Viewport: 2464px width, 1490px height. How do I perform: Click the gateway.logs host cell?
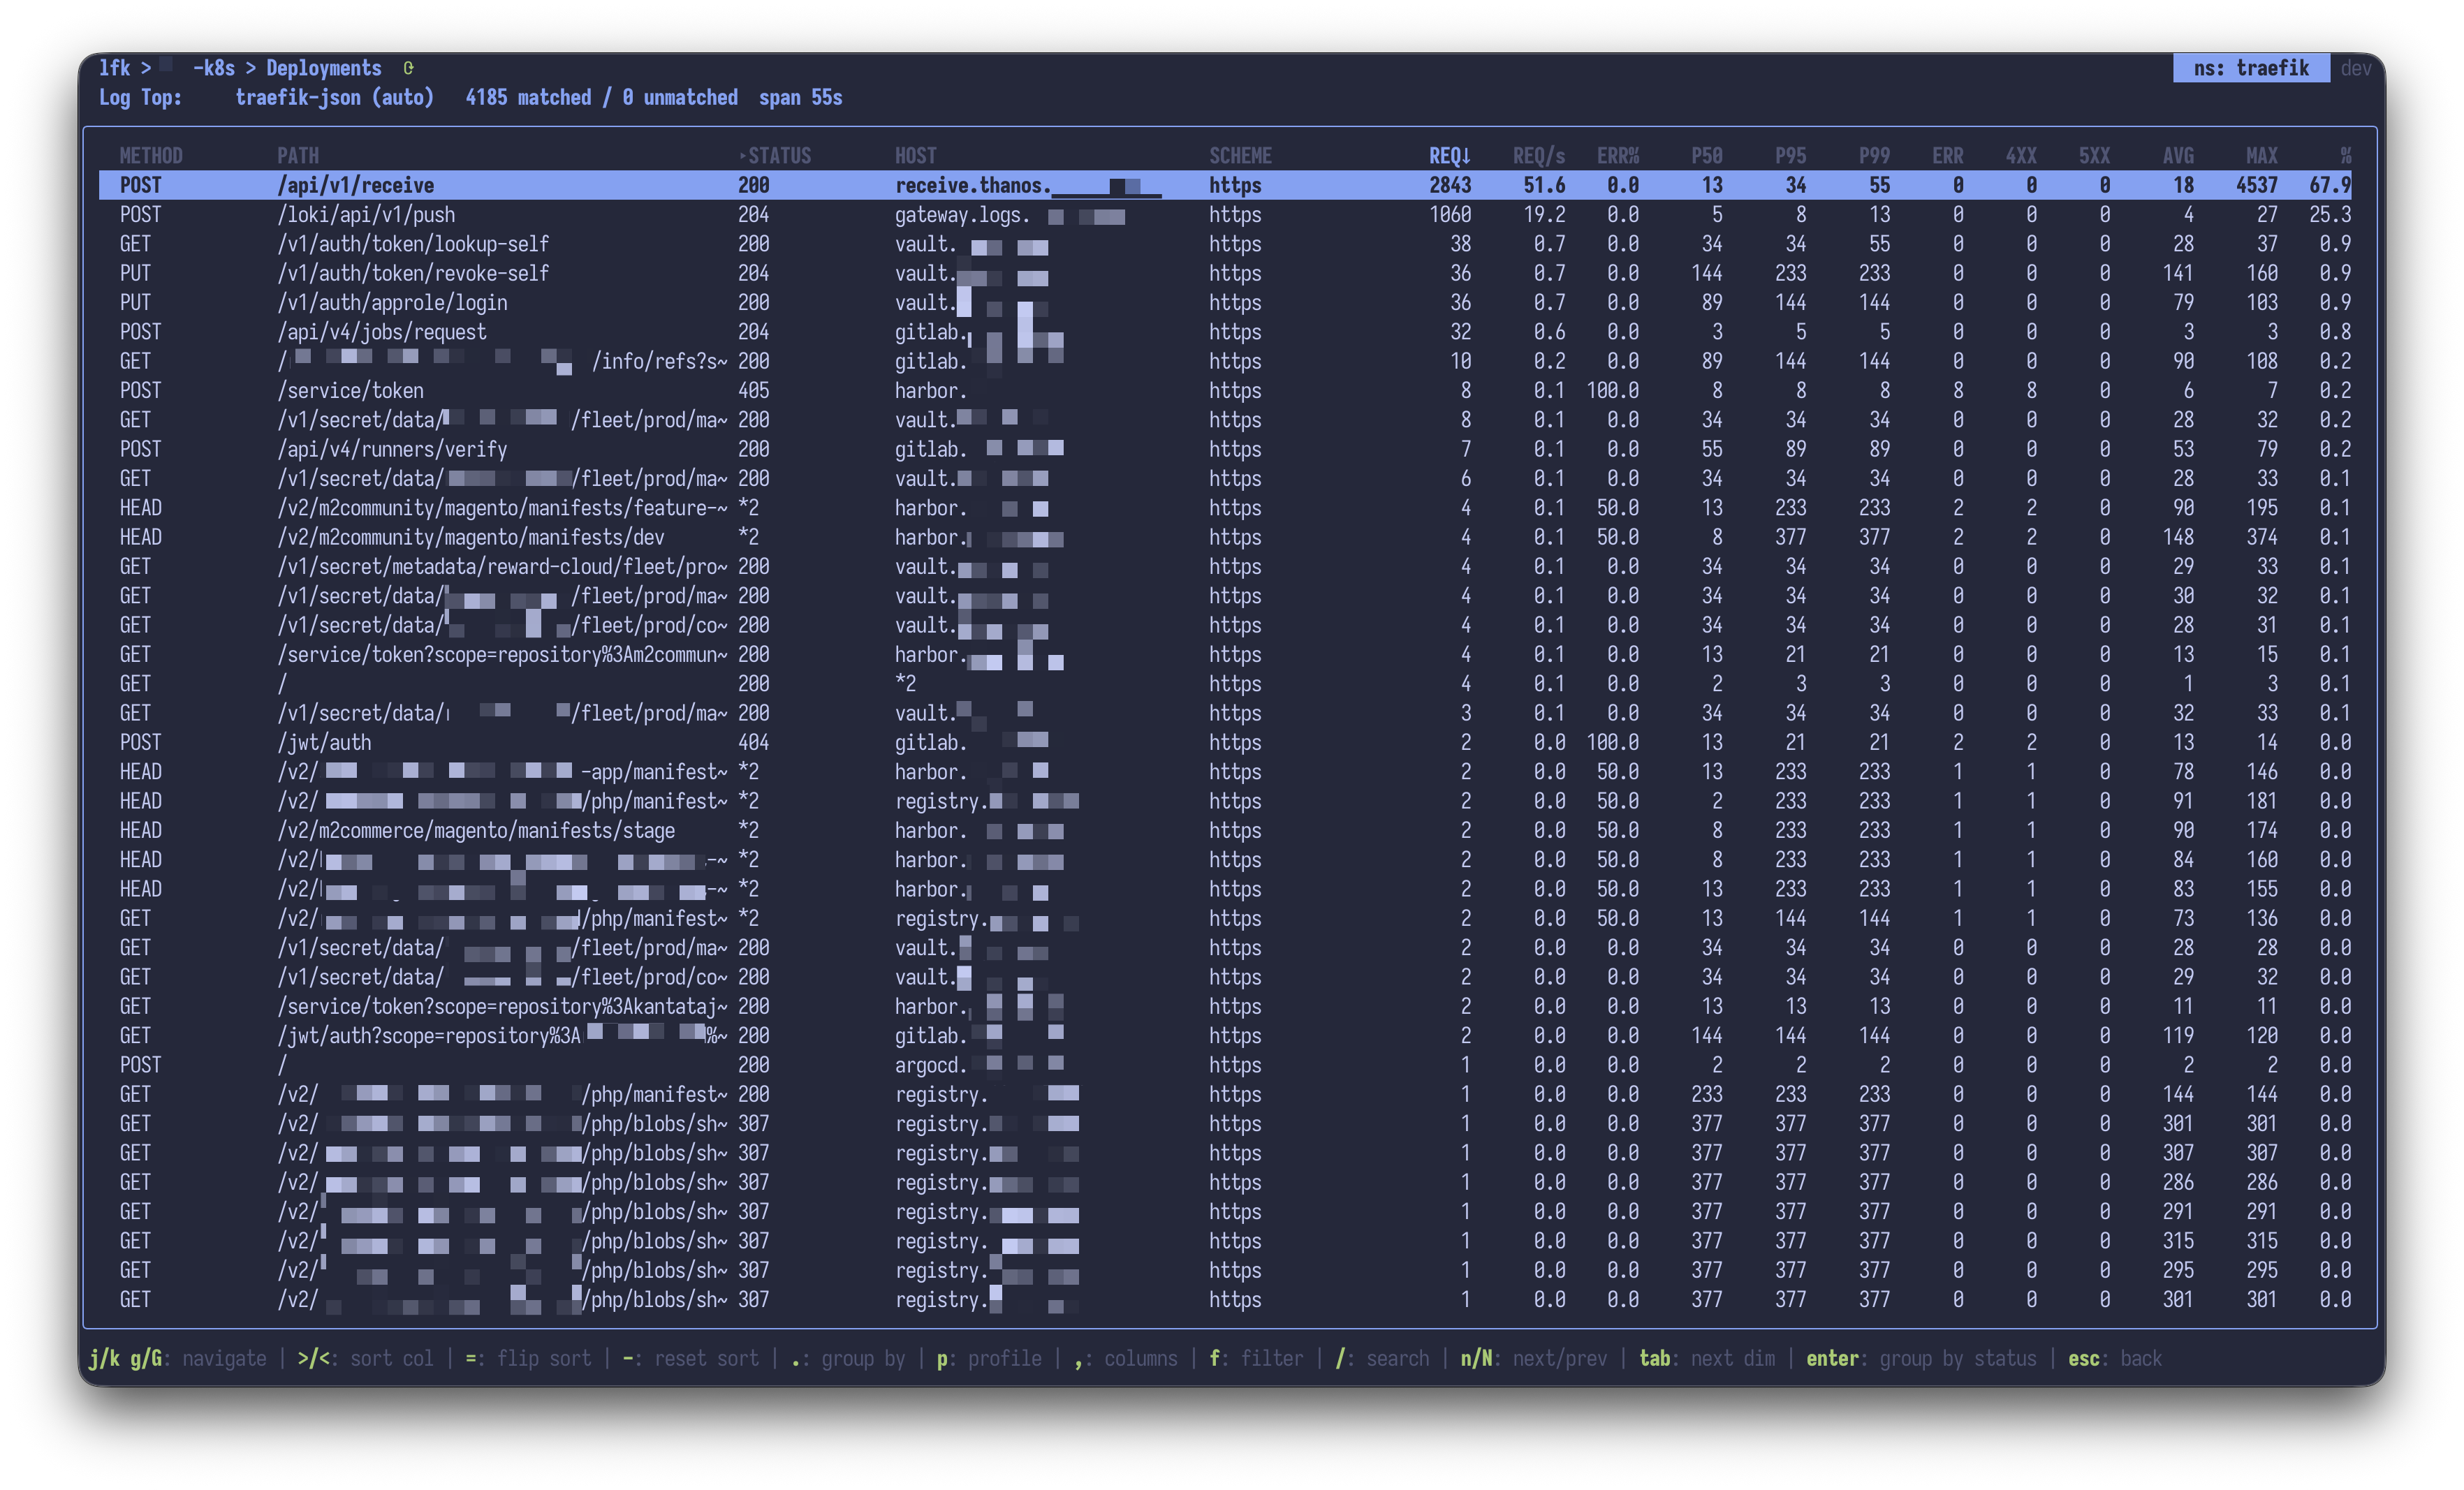click(1010, 214)
